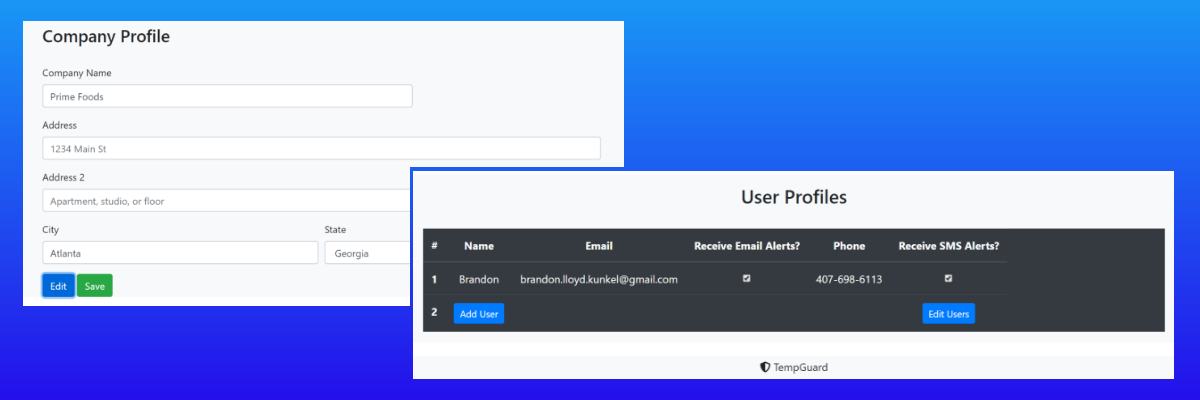
Task: Click the Company Profile heading
Action: click(x=106, y=37)
